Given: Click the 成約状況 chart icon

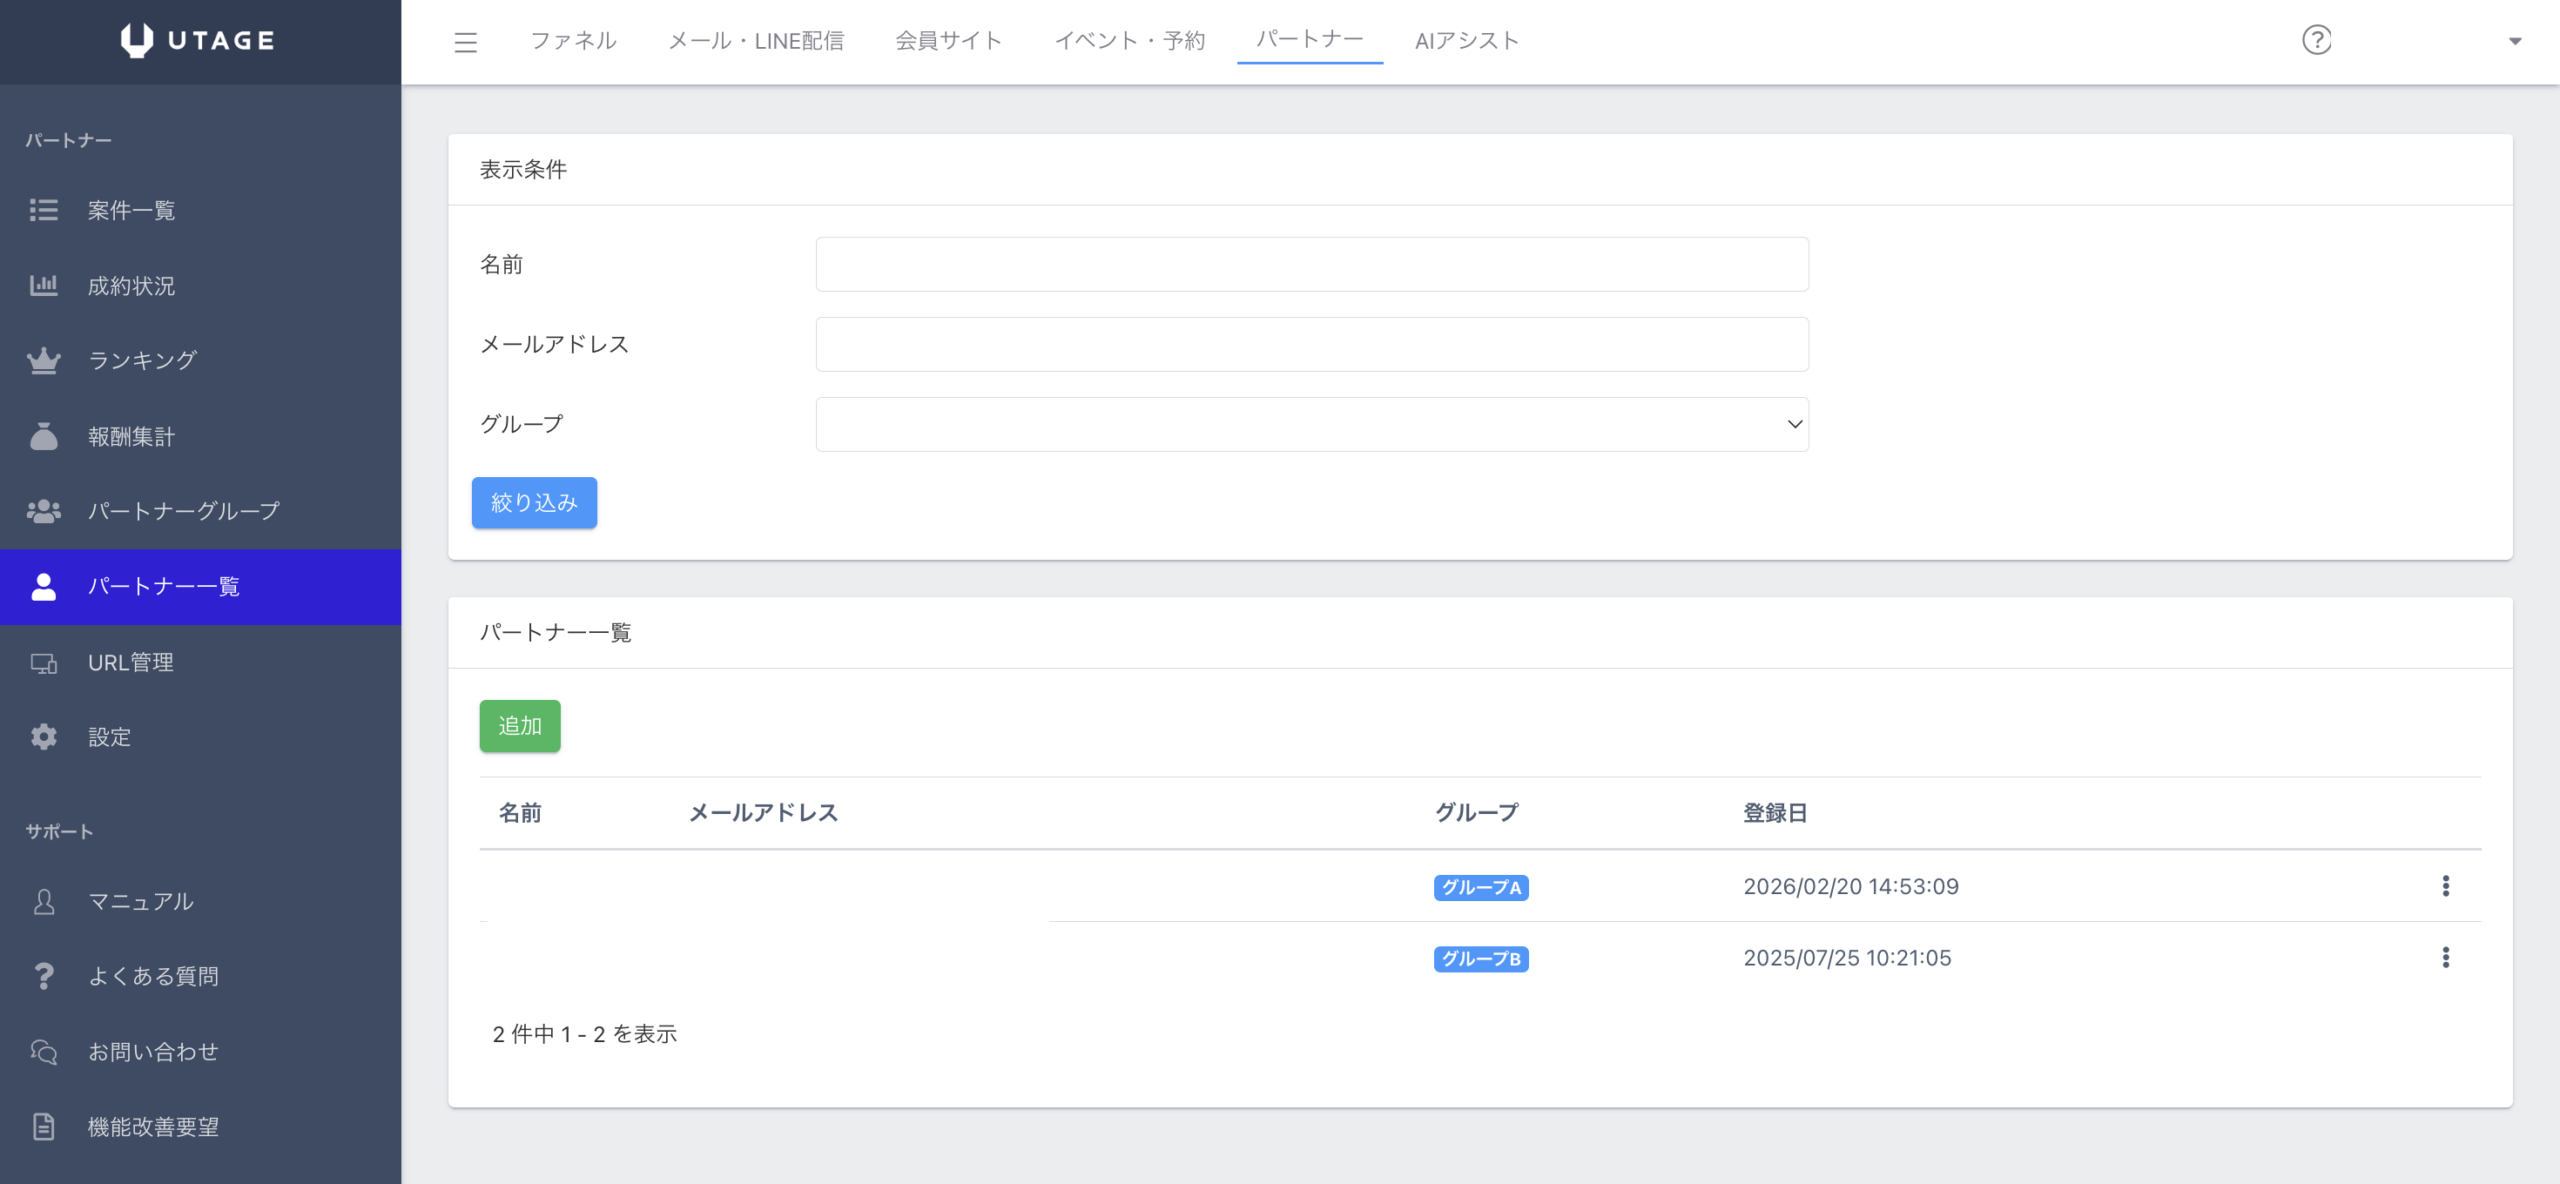Looking at the screenshot, I should pyautogui.click(x=44, y=286).
